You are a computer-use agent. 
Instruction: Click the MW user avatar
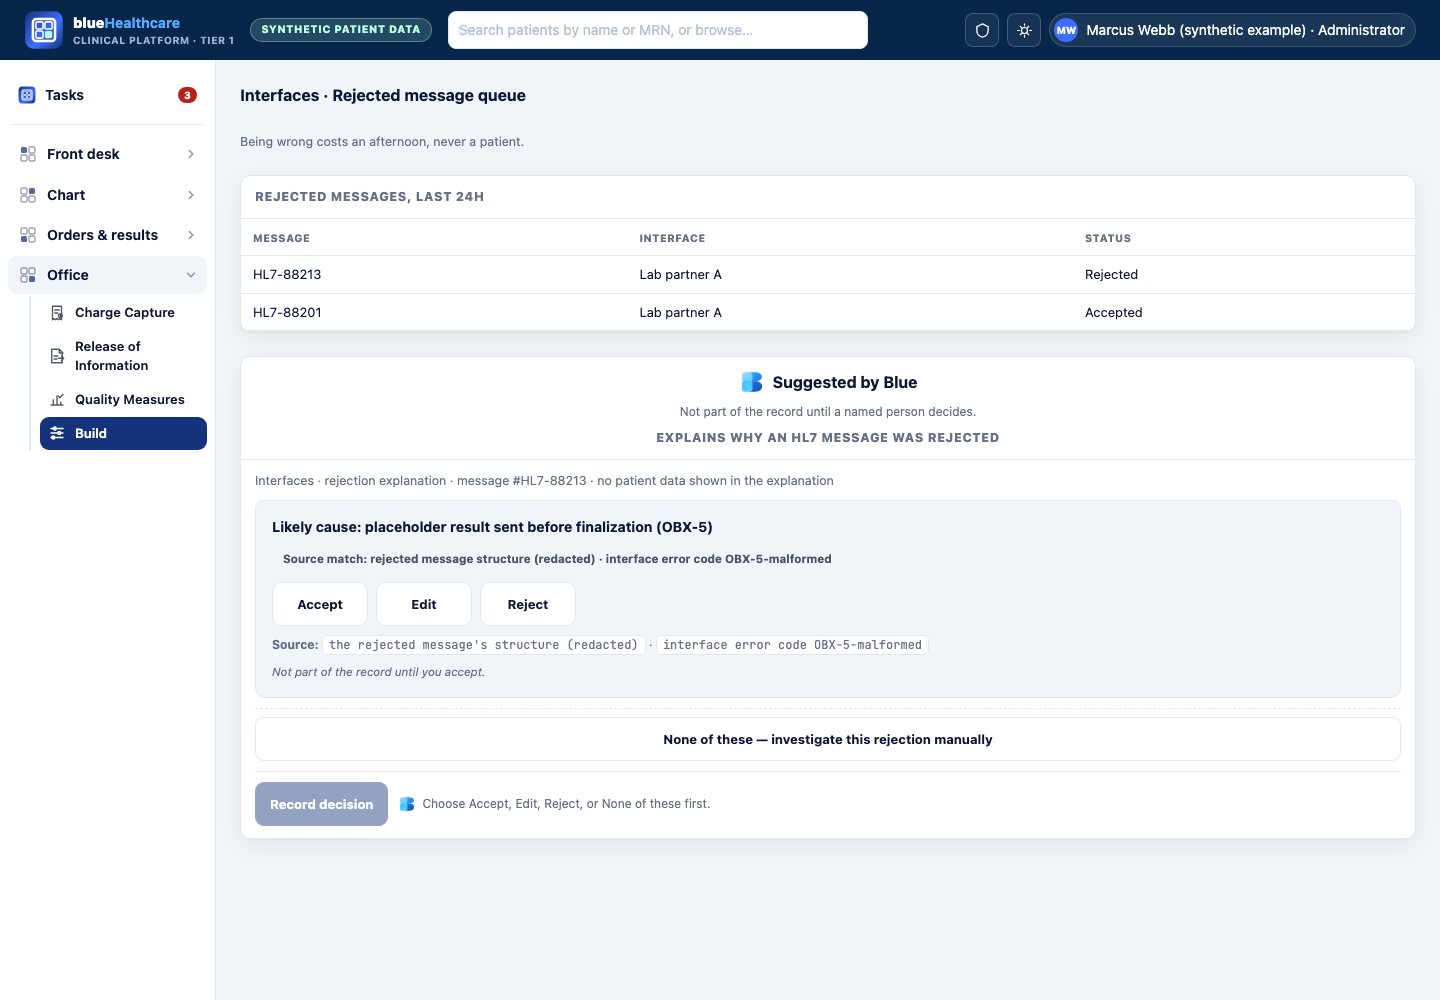[x=1066, y=30]
